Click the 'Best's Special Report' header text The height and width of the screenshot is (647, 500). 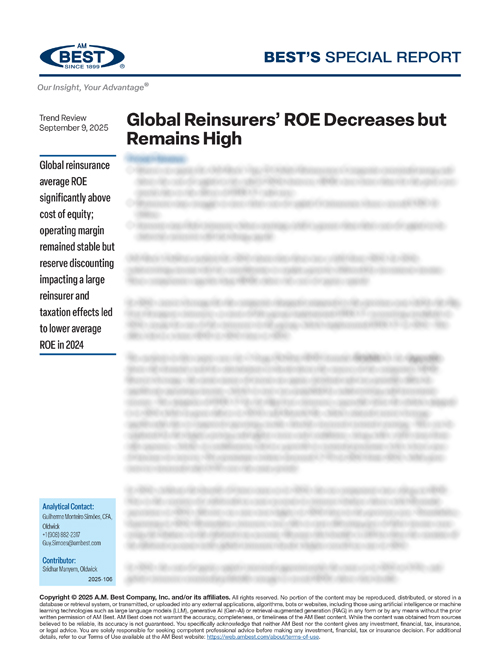(362, 57)
